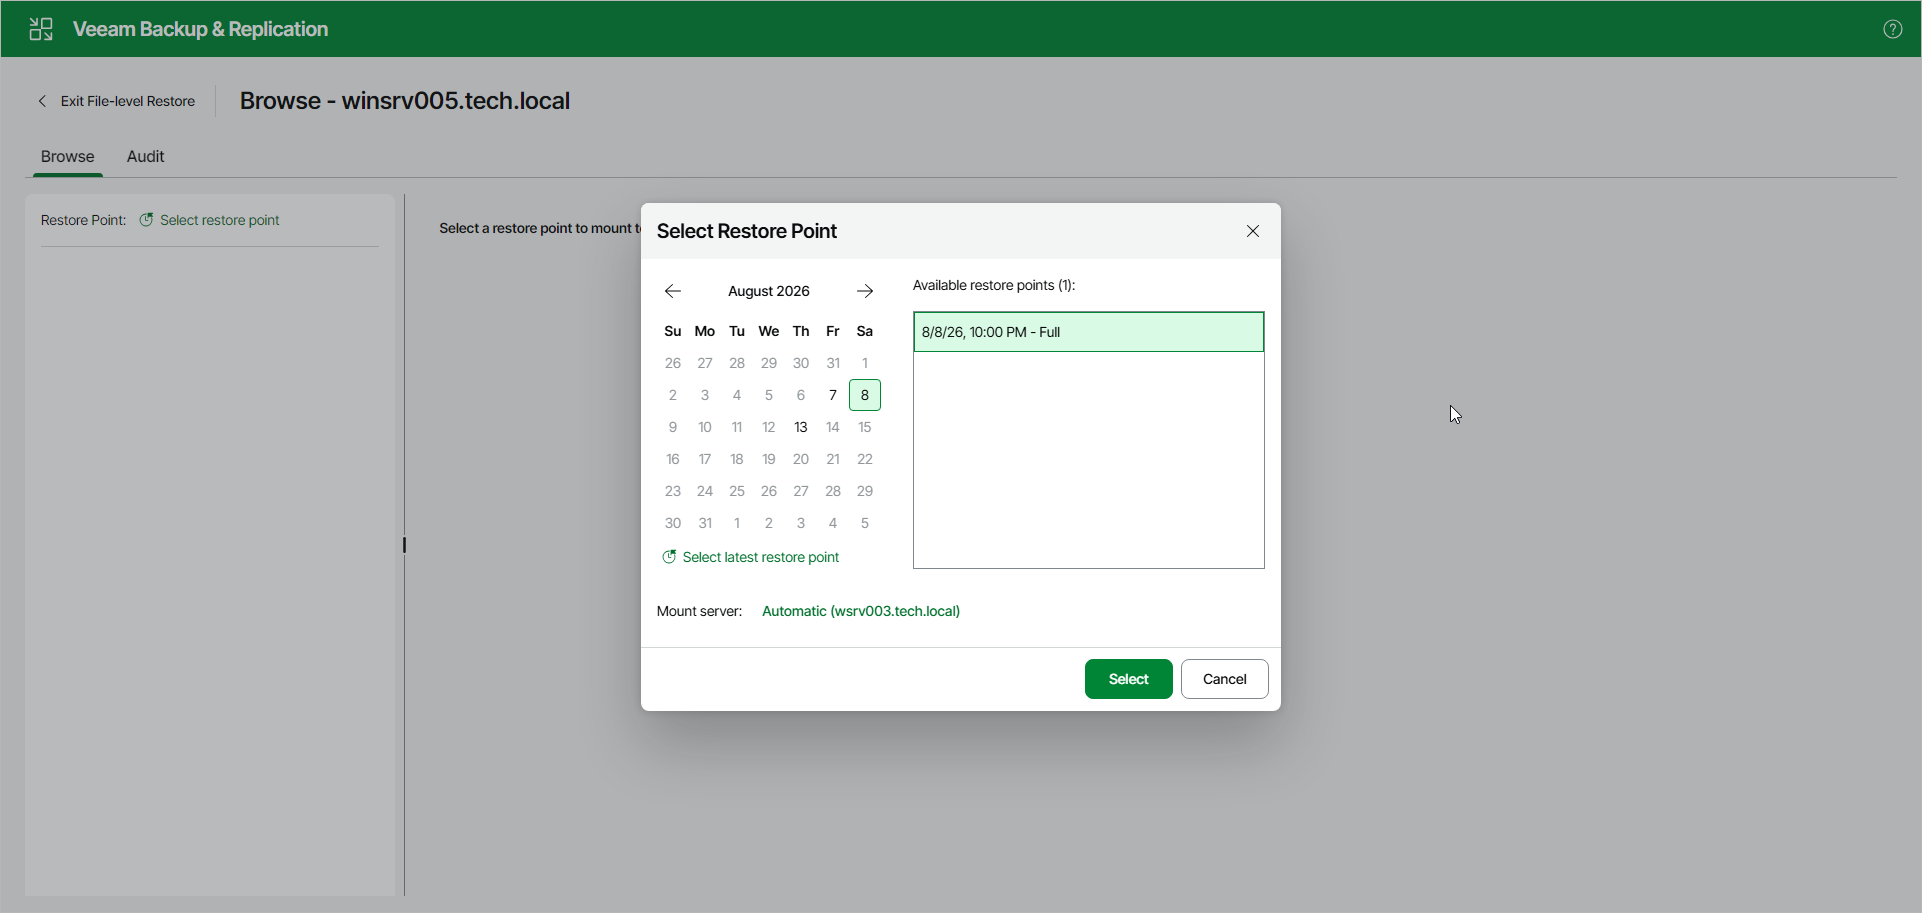The width and height of the screenshot is (1922, 913).
Task: Select August 7 in the calendar
Action: click(x=833, y=395)
